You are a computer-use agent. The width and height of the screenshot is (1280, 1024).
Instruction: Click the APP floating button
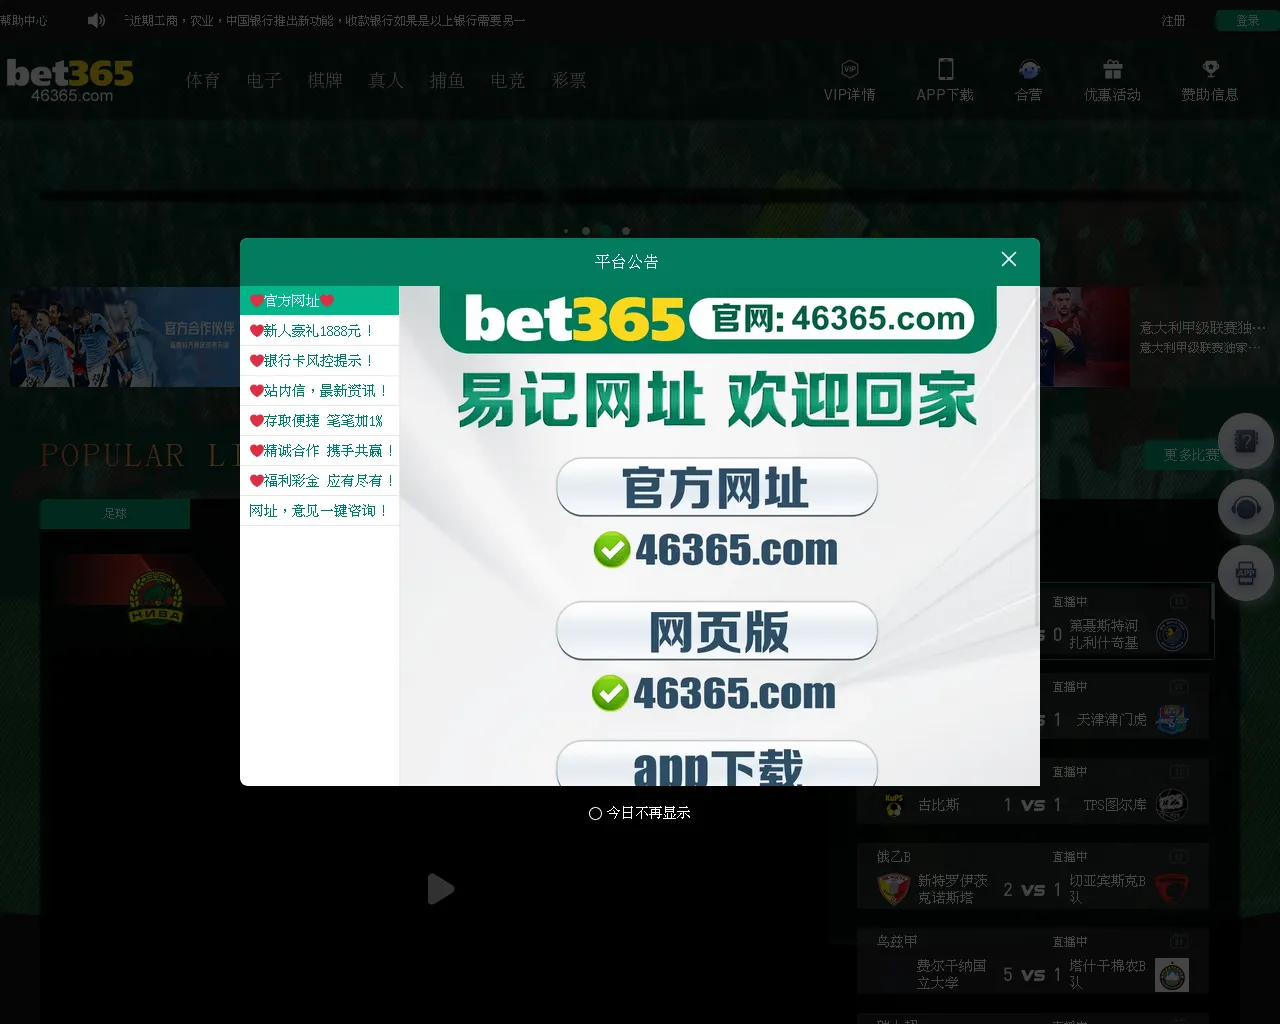(1245, 573)
